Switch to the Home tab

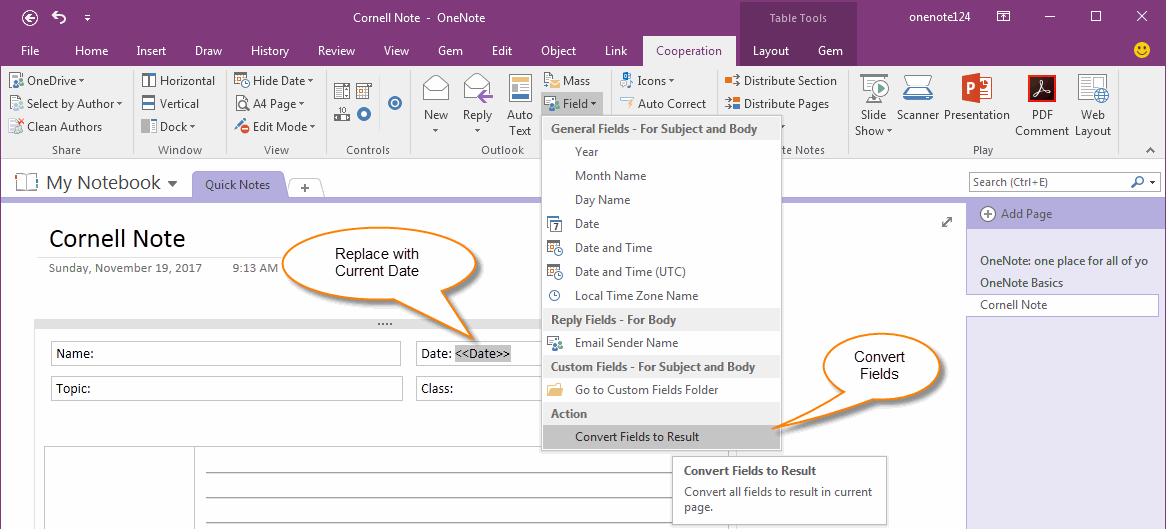[91, 51]
